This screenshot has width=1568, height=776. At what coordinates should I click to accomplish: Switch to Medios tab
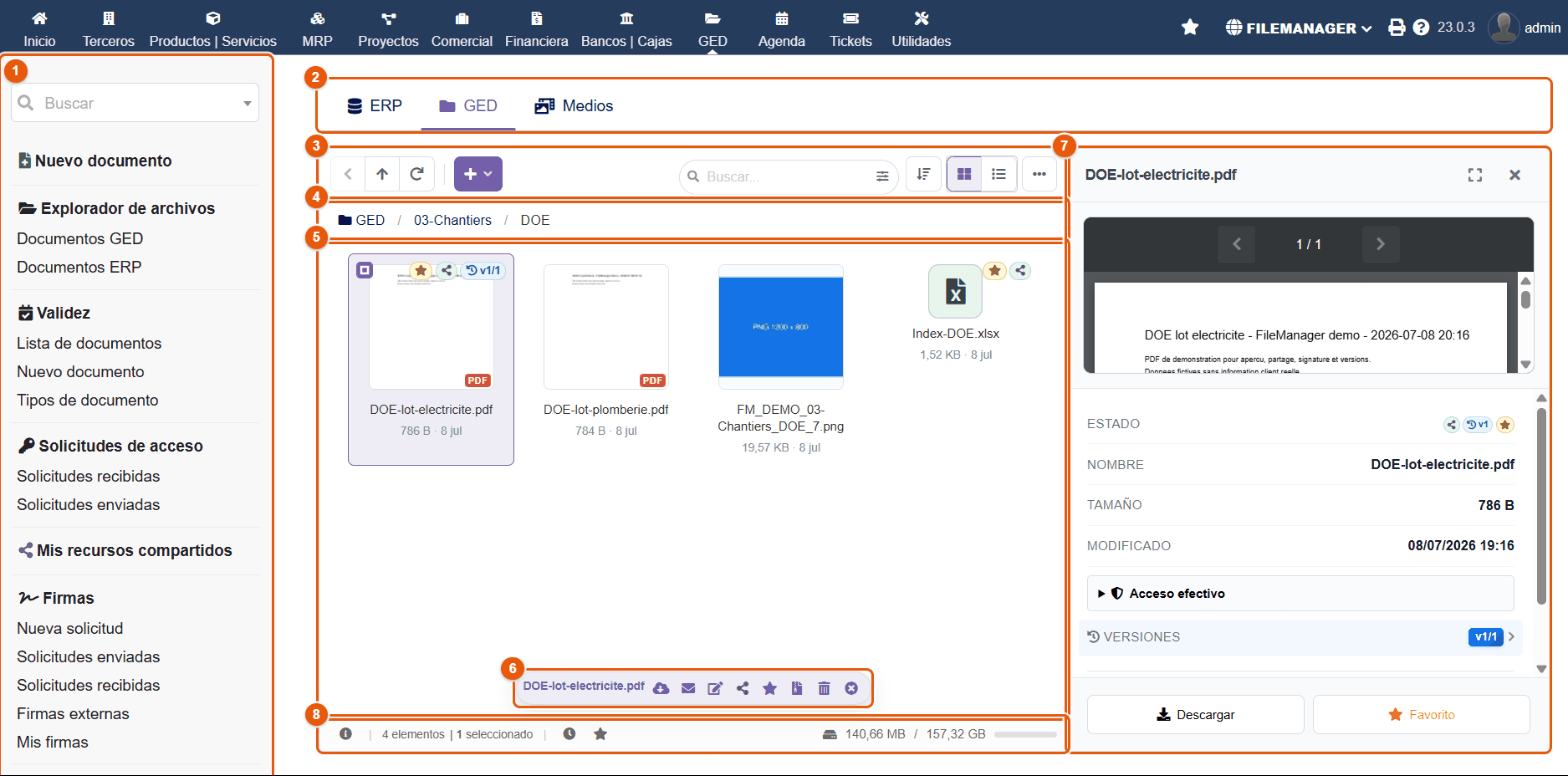[574, 105]
